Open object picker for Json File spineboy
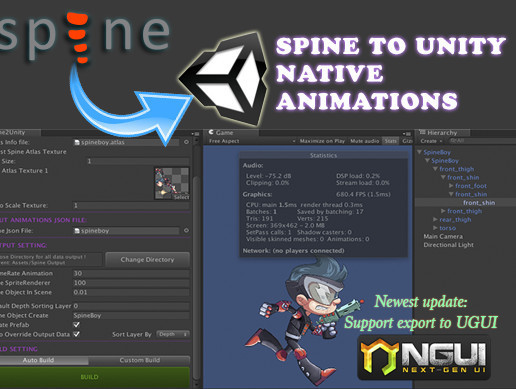This screenshot has height=389, width=516. (x=186, y=230)
